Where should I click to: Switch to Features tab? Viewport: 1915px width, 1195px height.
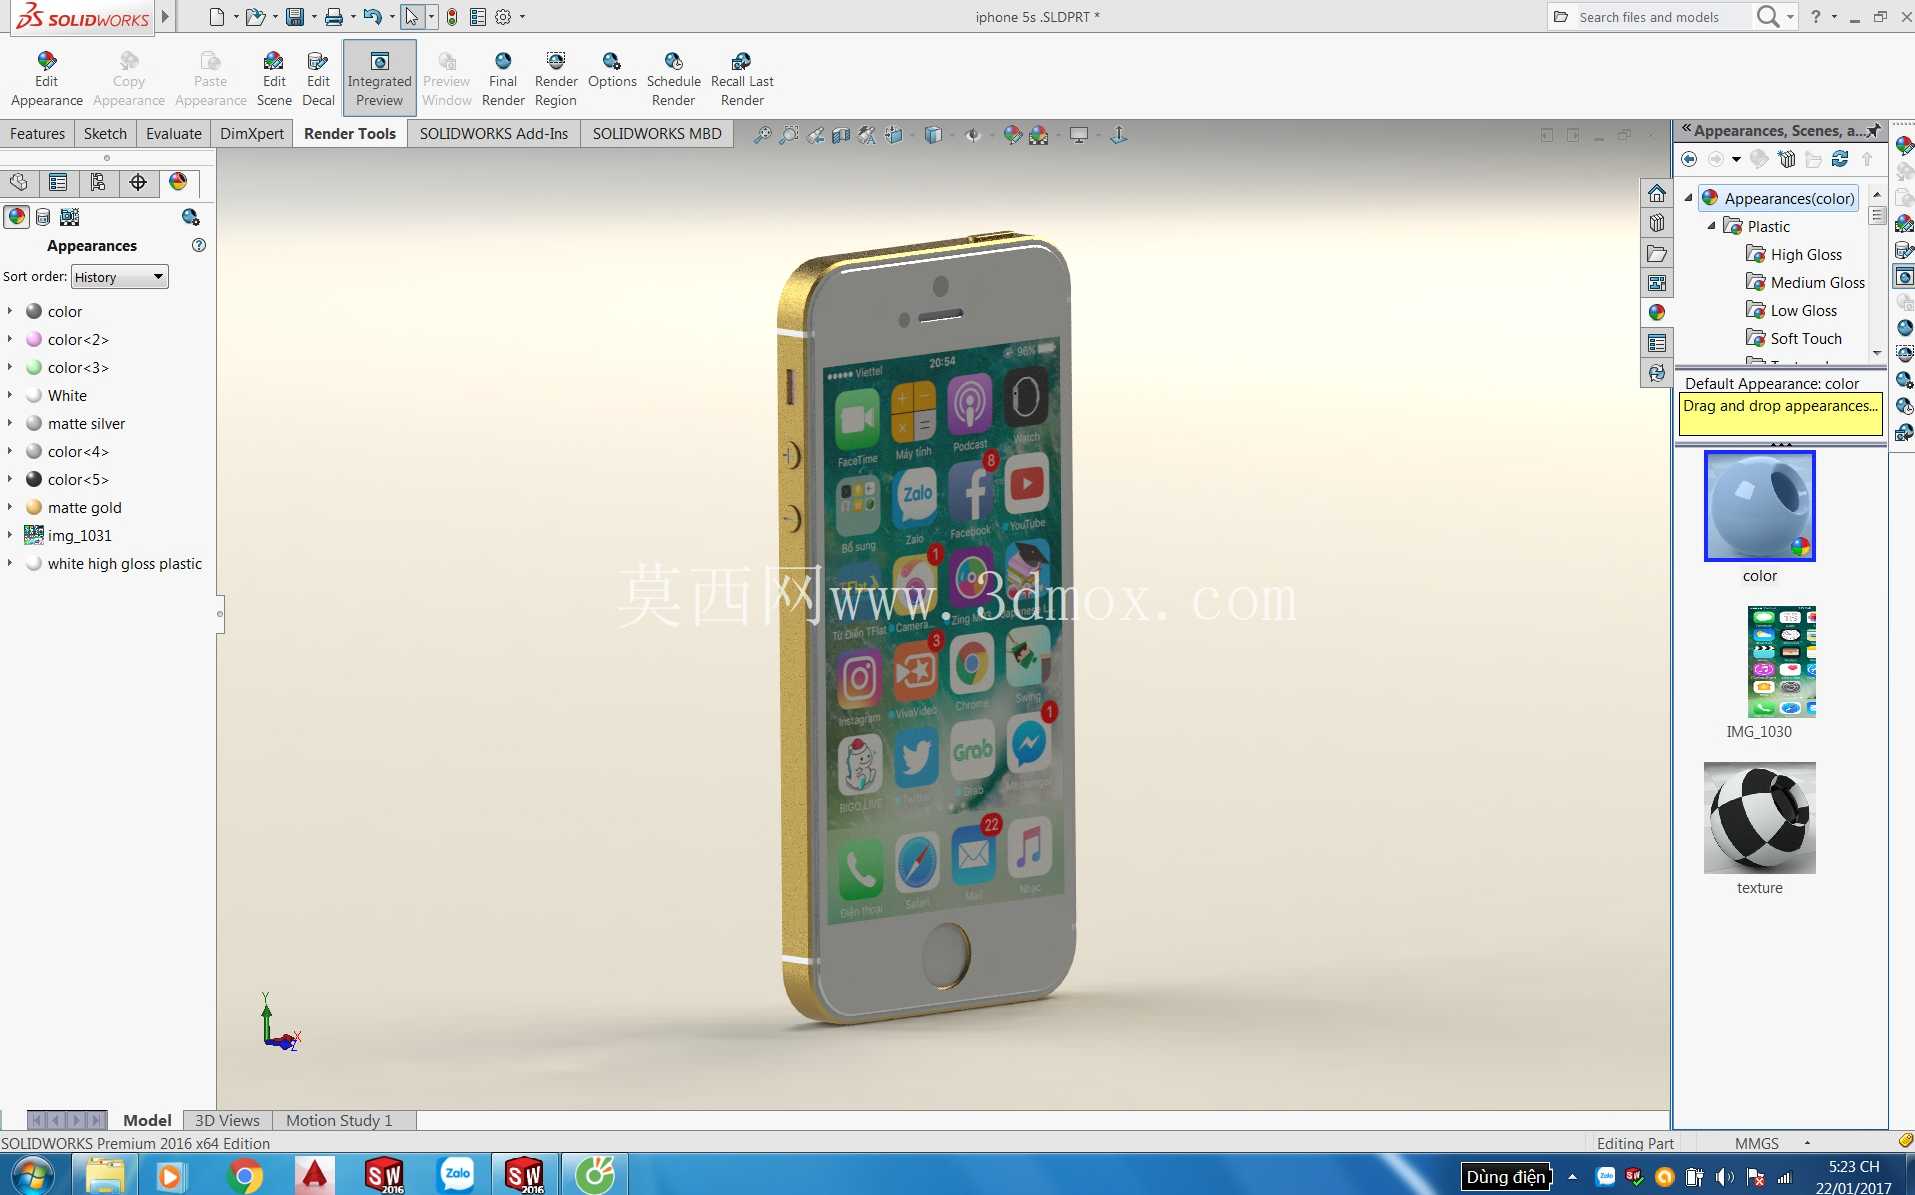point(37,133)
